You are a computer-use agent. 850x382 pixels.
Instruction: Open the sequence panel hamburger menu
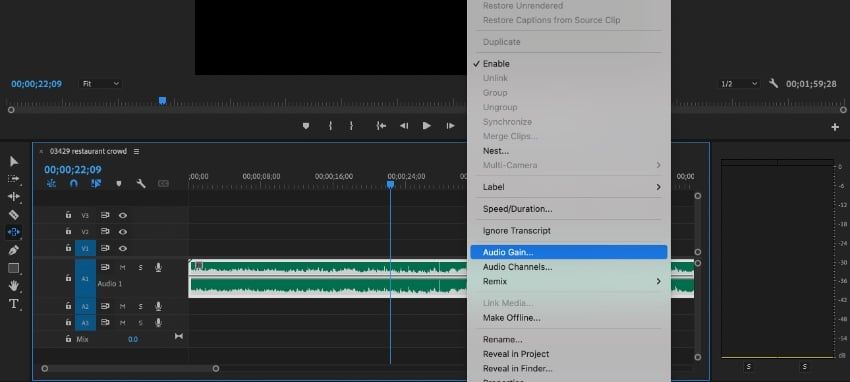137,151
